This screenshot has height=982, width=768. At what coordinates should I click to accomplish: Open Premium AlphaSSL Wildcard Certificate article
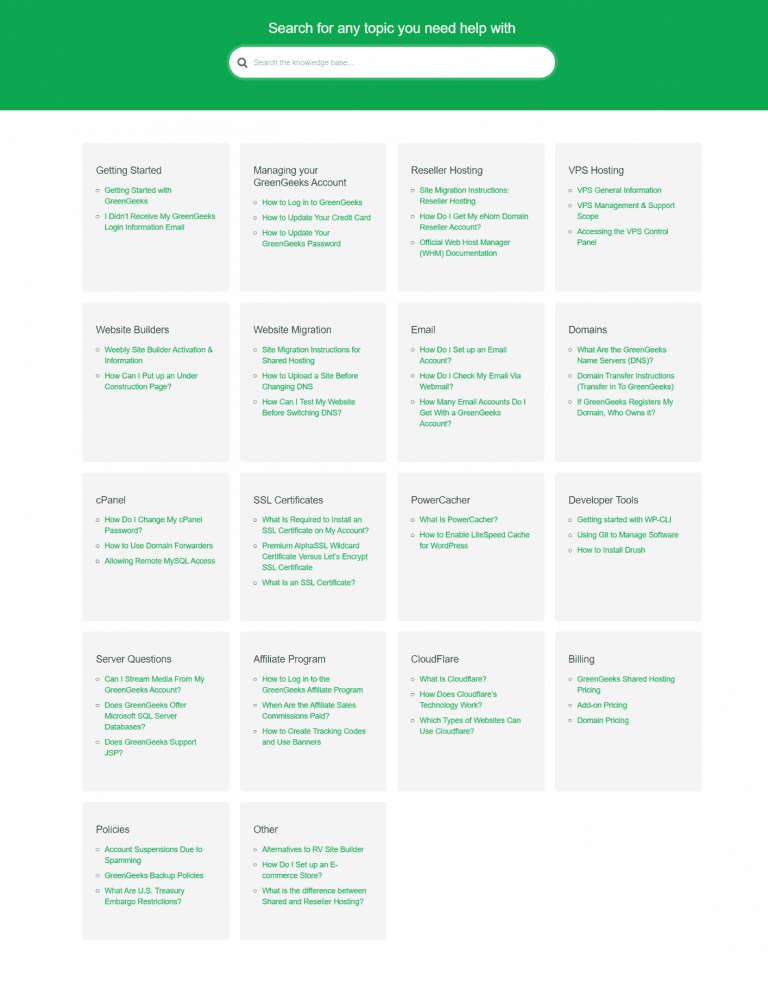click(x=315, y=556)
